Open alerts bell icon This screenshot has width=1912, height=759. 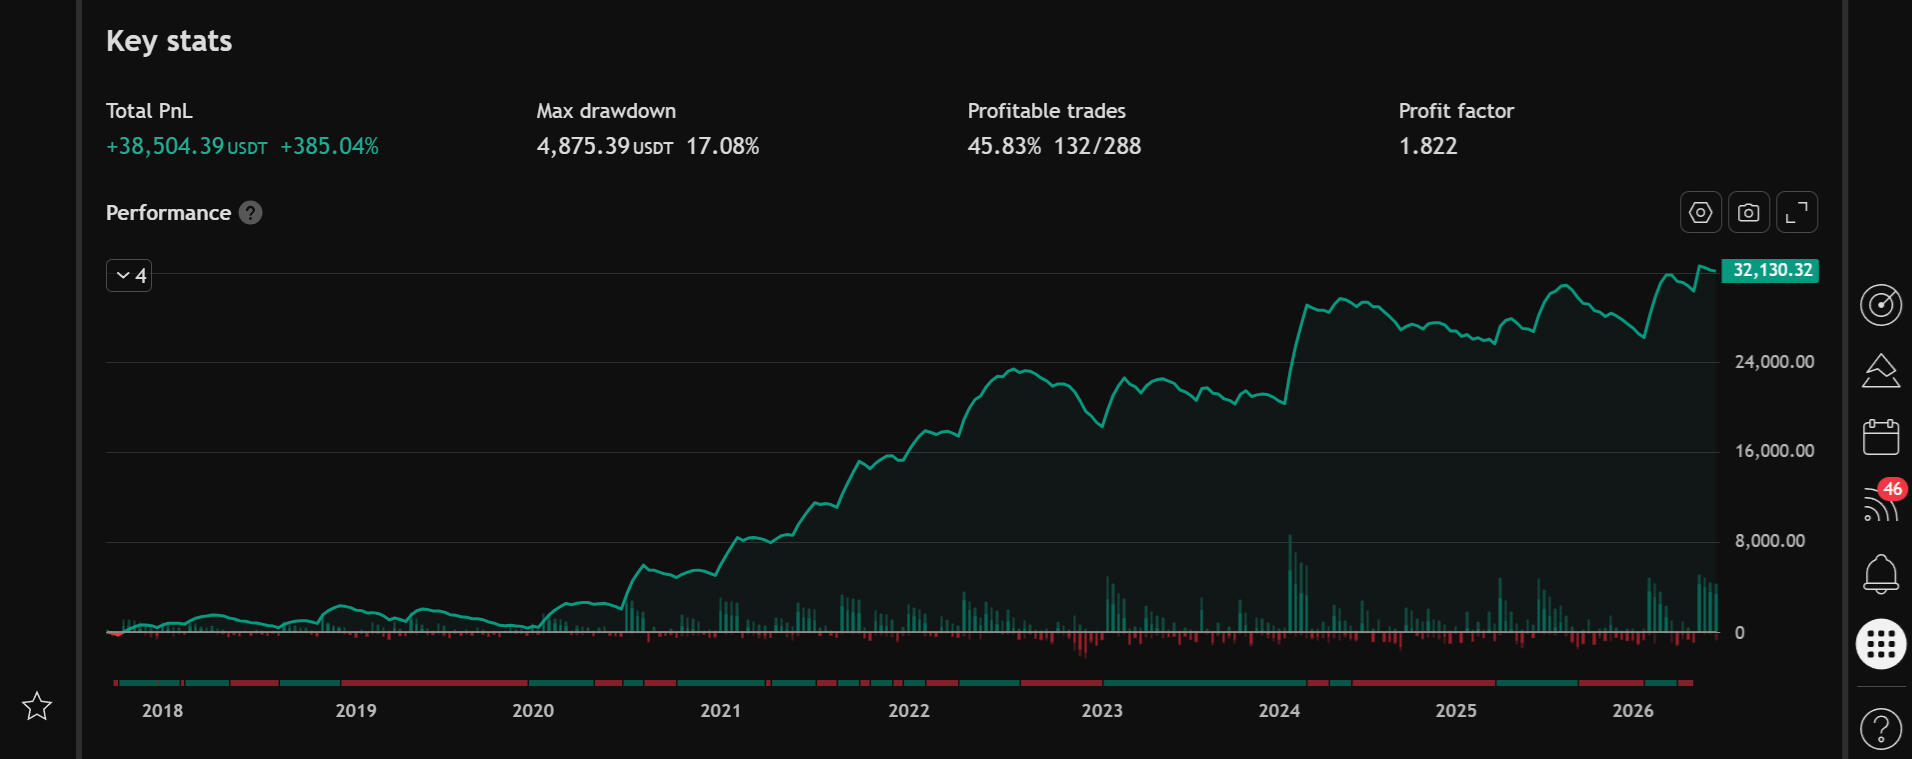tap(1880, 574)
